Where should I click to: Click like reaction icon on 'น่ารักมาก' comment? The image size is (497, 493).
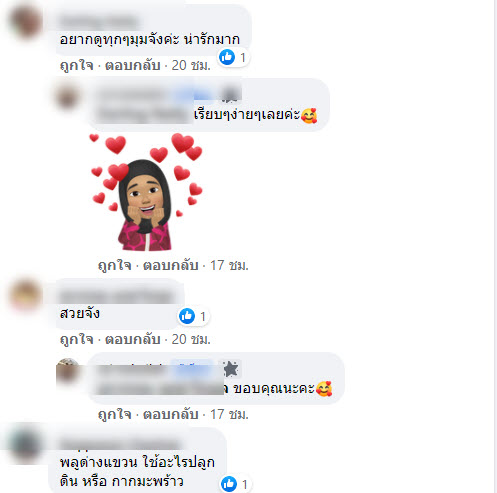click(227, 57)
